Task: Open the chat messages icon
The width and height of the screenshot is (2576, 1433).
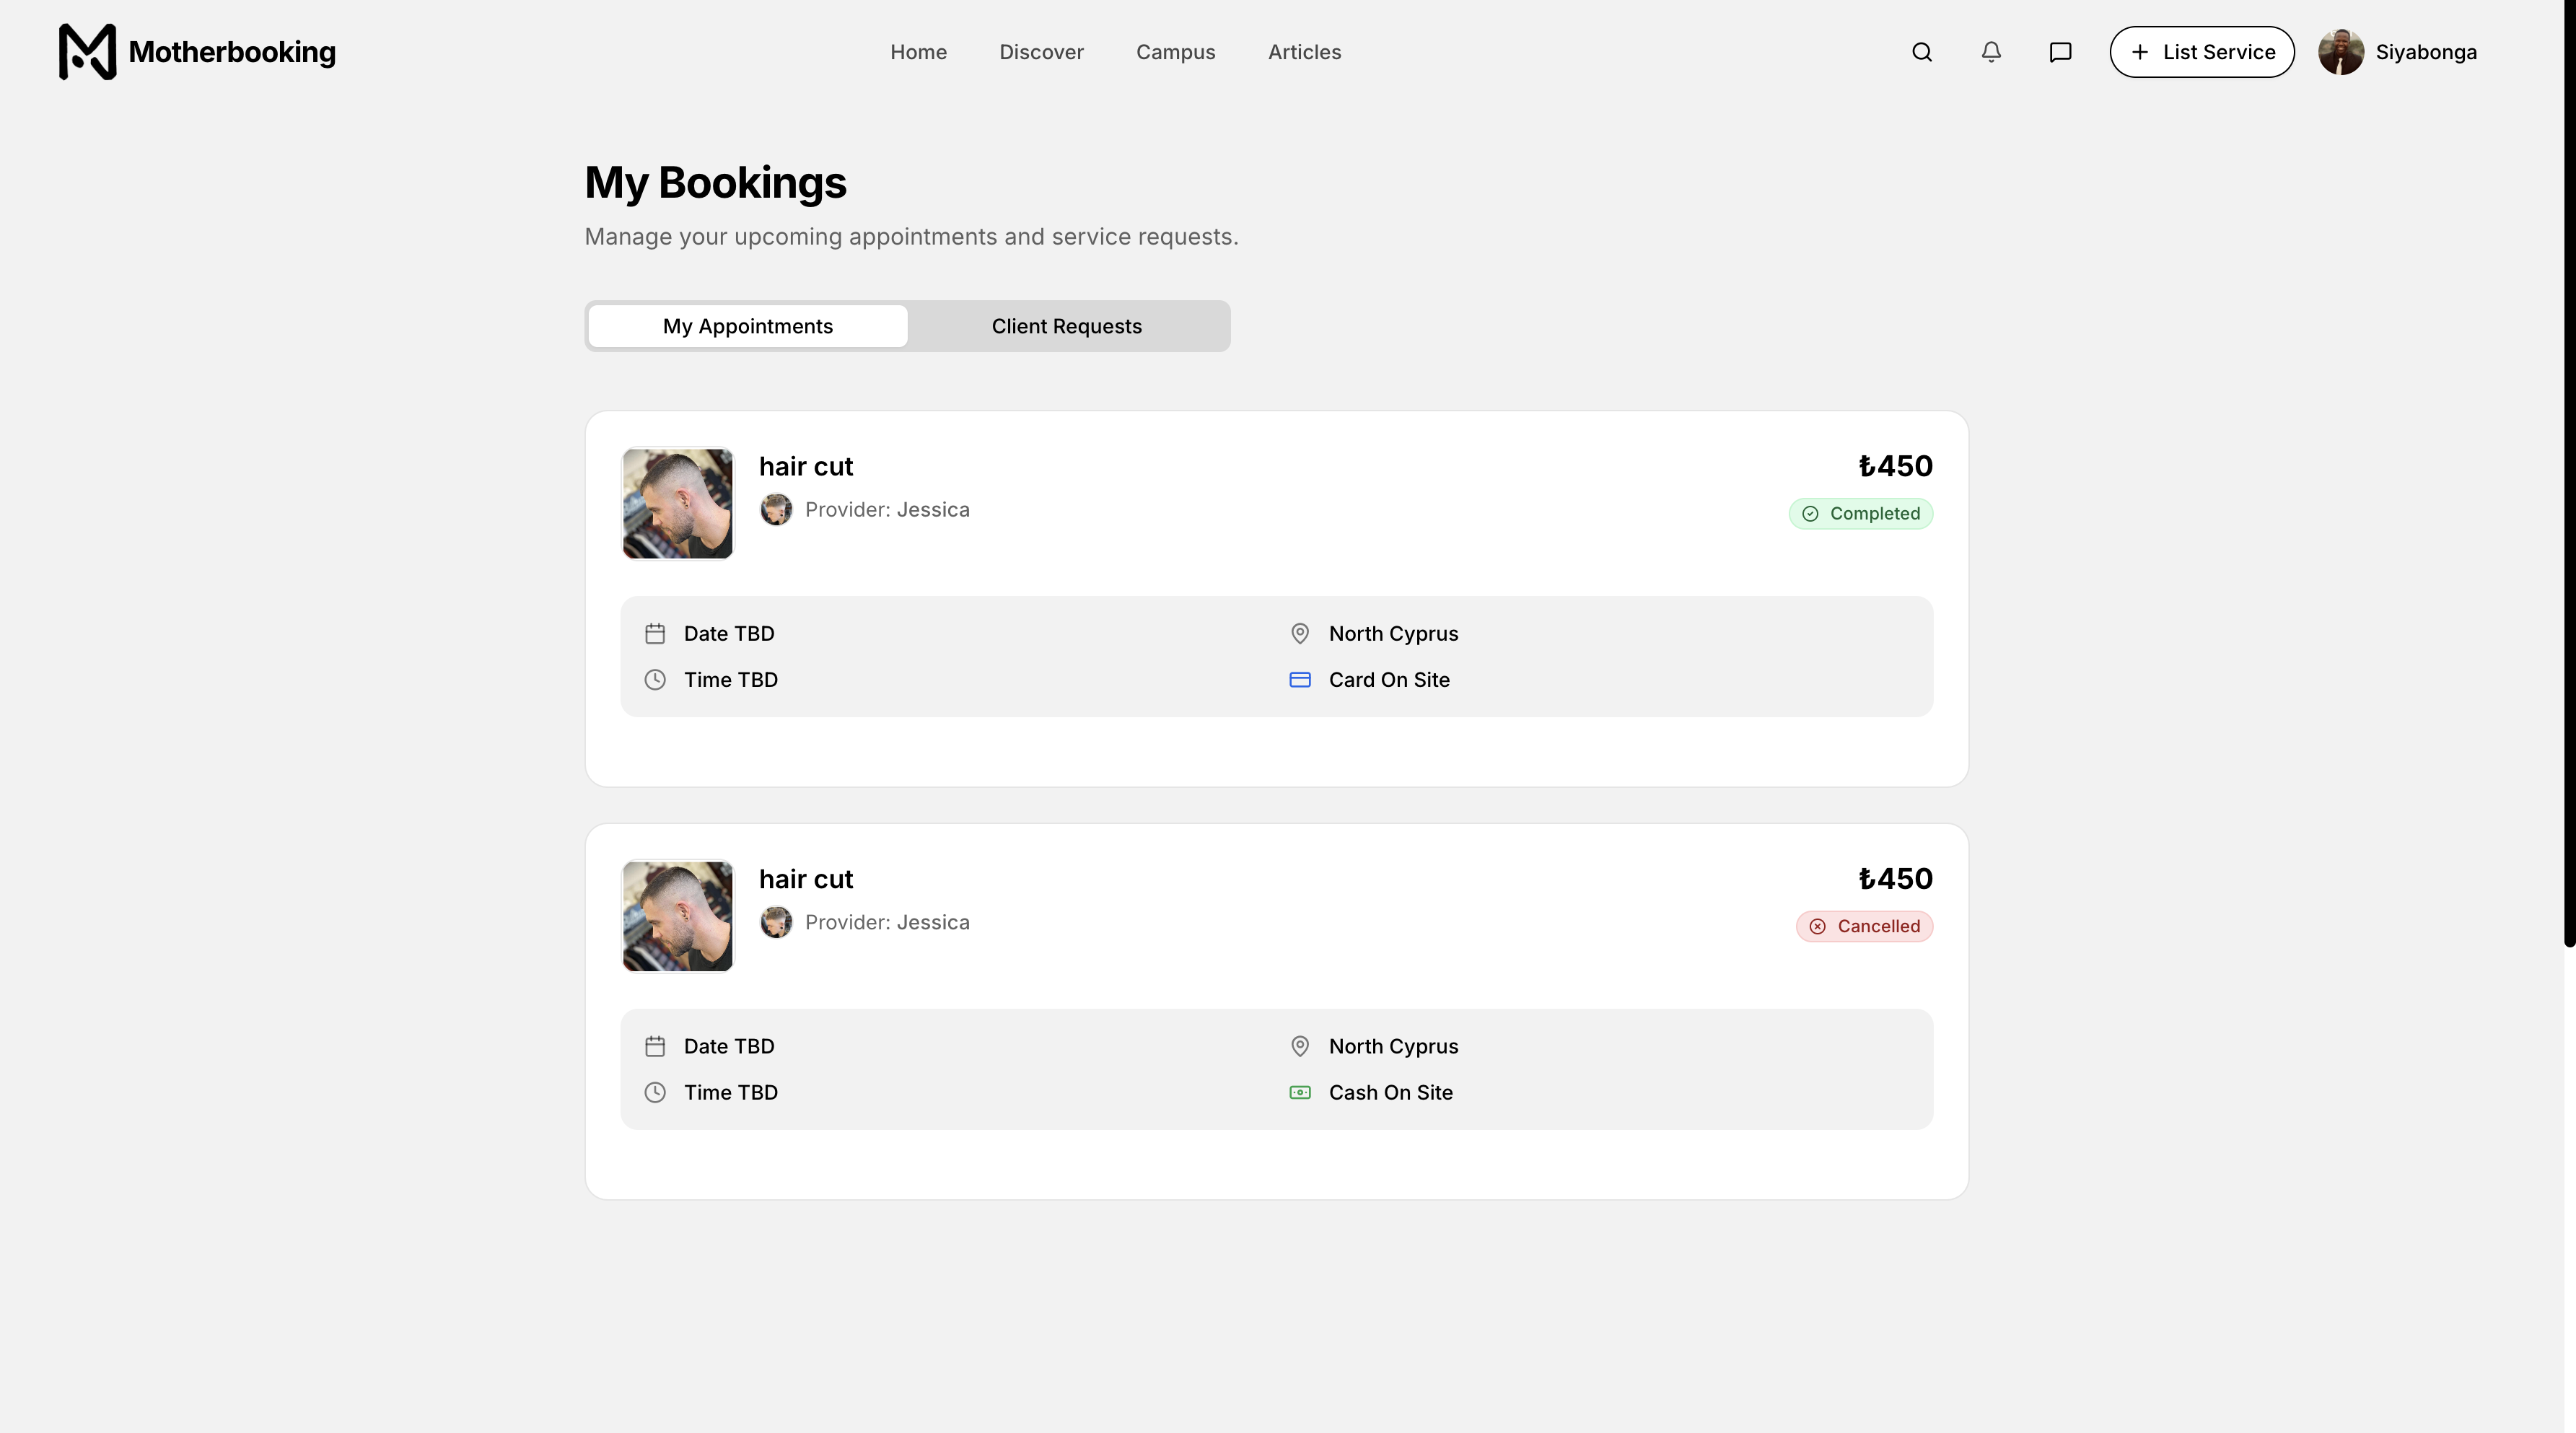Action: click(x=2059, y=52)
